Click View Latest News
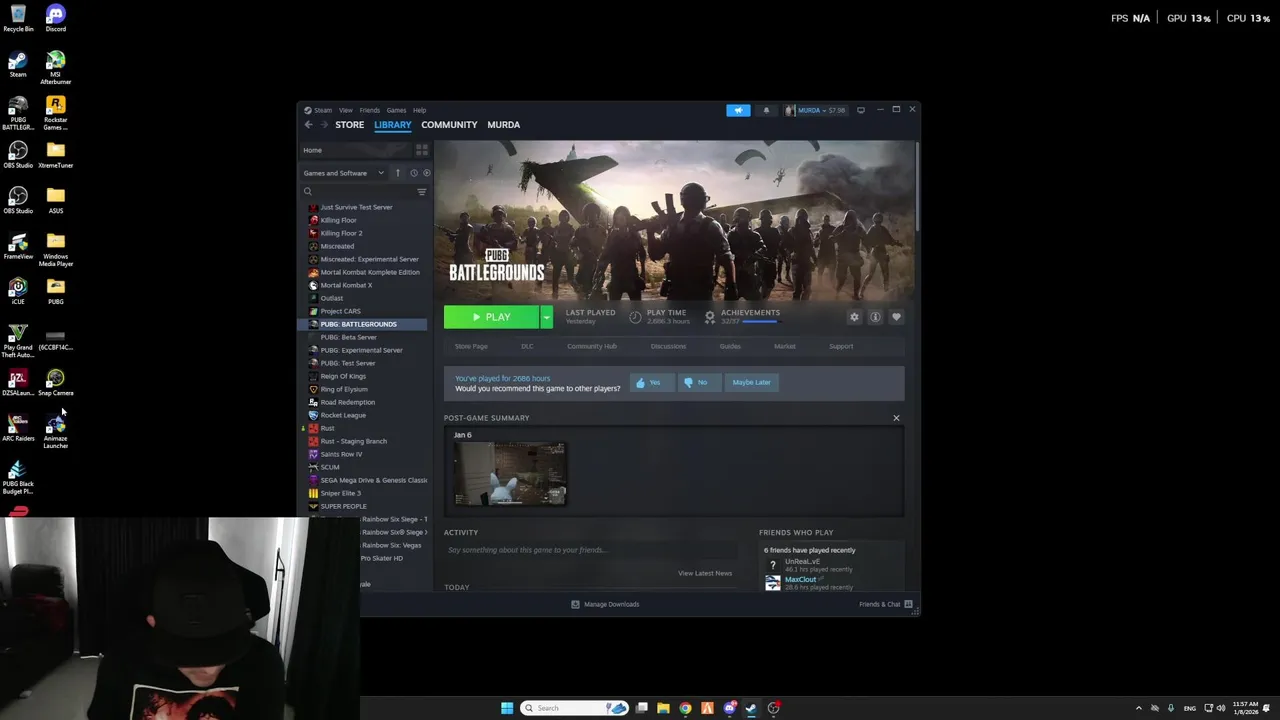1280x720 pixels. [x=705, y=573]
